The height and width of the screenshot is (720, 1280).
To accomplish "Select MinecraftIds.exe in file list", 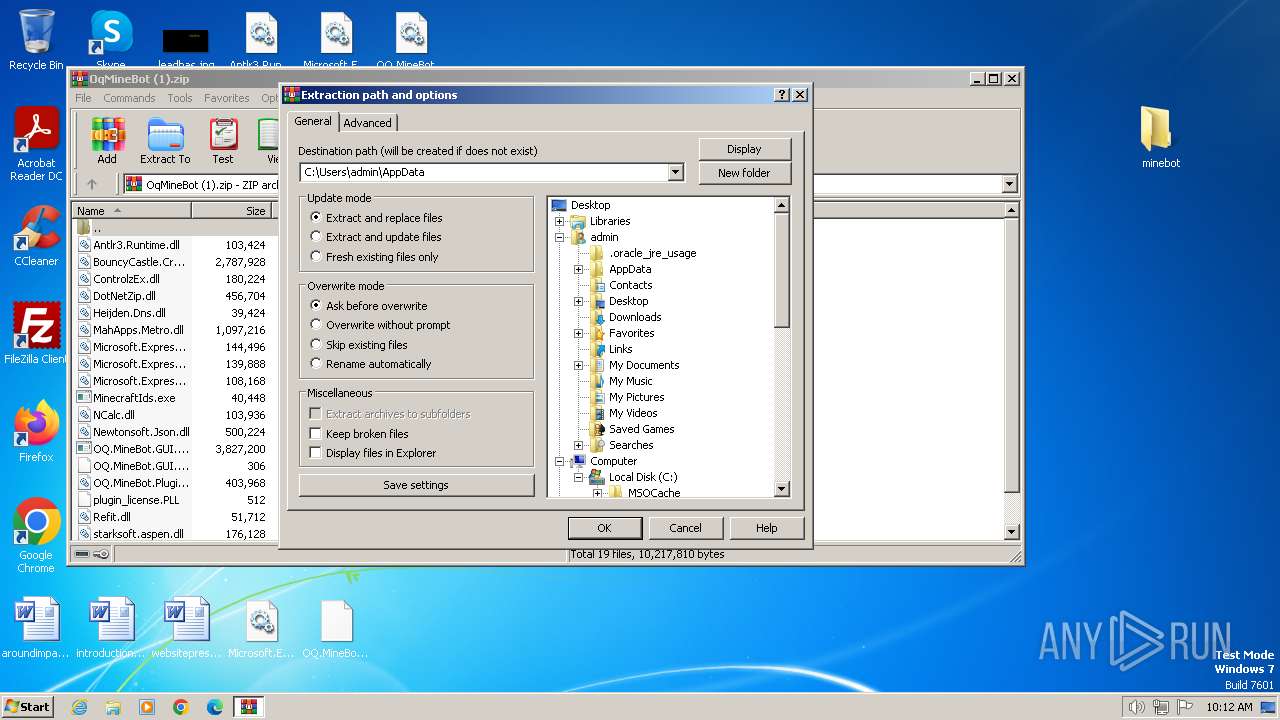I will point(134,398).
